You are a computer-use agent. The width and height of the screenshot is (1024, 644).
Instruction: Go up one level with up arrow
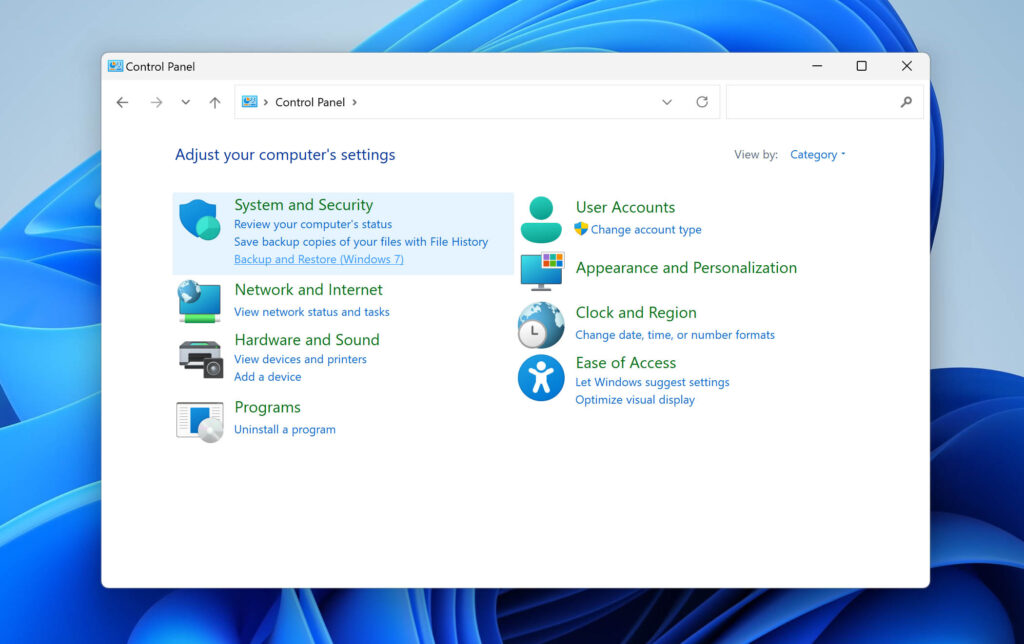[x=215, y=103]
